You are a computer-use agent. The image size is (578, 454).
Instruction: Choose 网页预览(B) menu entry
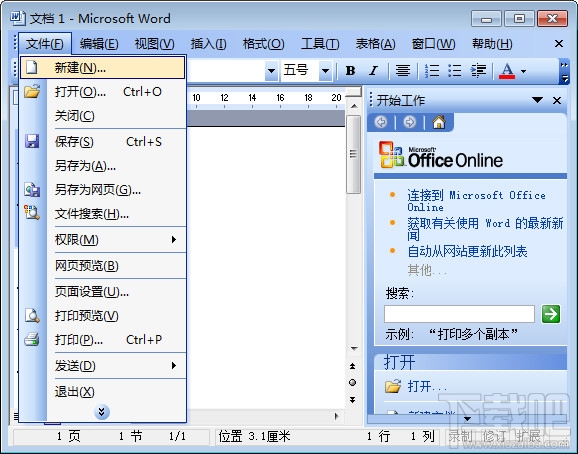tap(102, 266)
